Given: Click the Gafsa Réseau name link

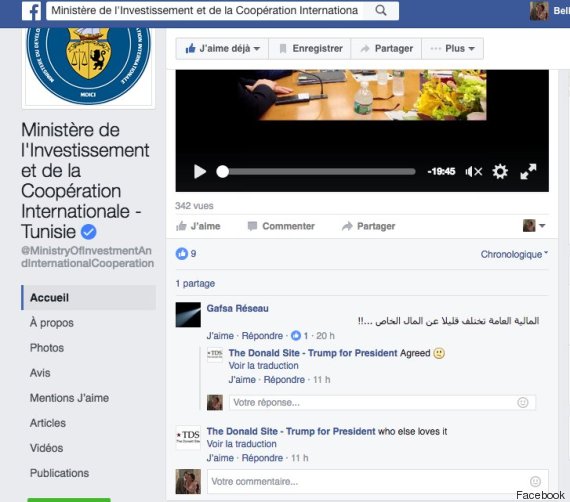Looking at the screenshot, I should coord(237,308).
